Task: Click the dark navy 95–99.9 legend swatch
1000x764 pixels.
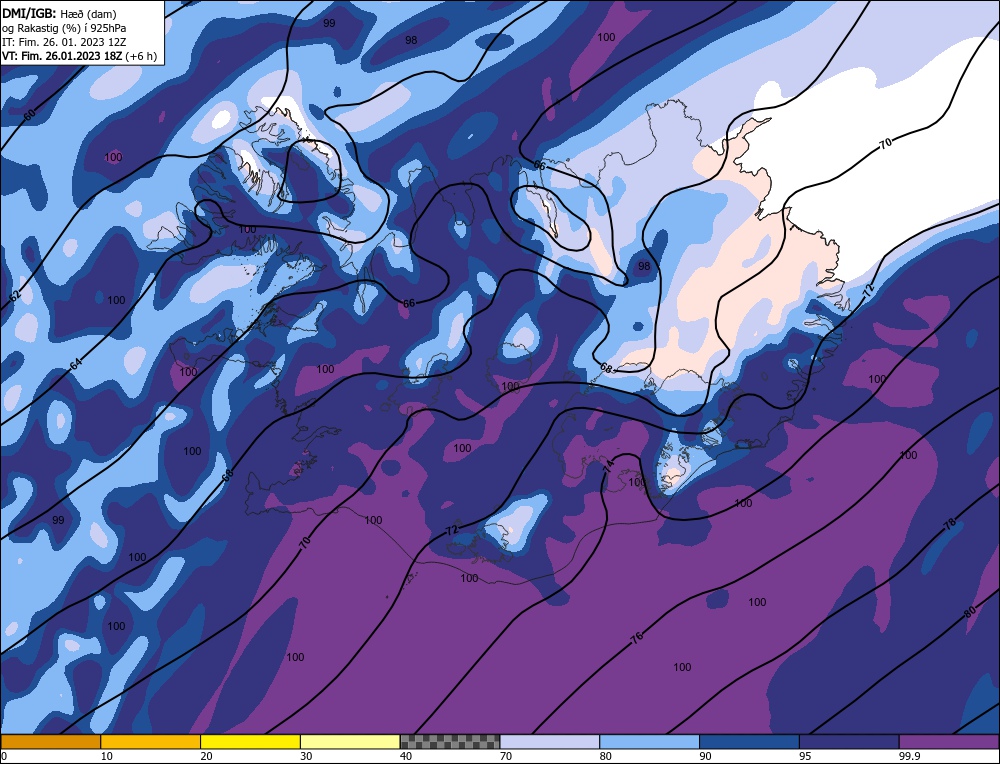Action: (849, 741)
